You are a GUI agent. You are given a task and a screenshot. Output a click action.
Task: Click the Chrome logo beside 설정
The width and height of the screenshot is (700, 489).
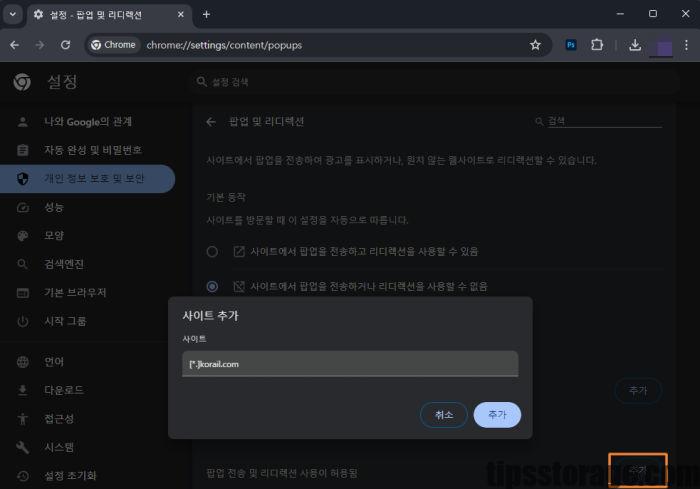22,82
